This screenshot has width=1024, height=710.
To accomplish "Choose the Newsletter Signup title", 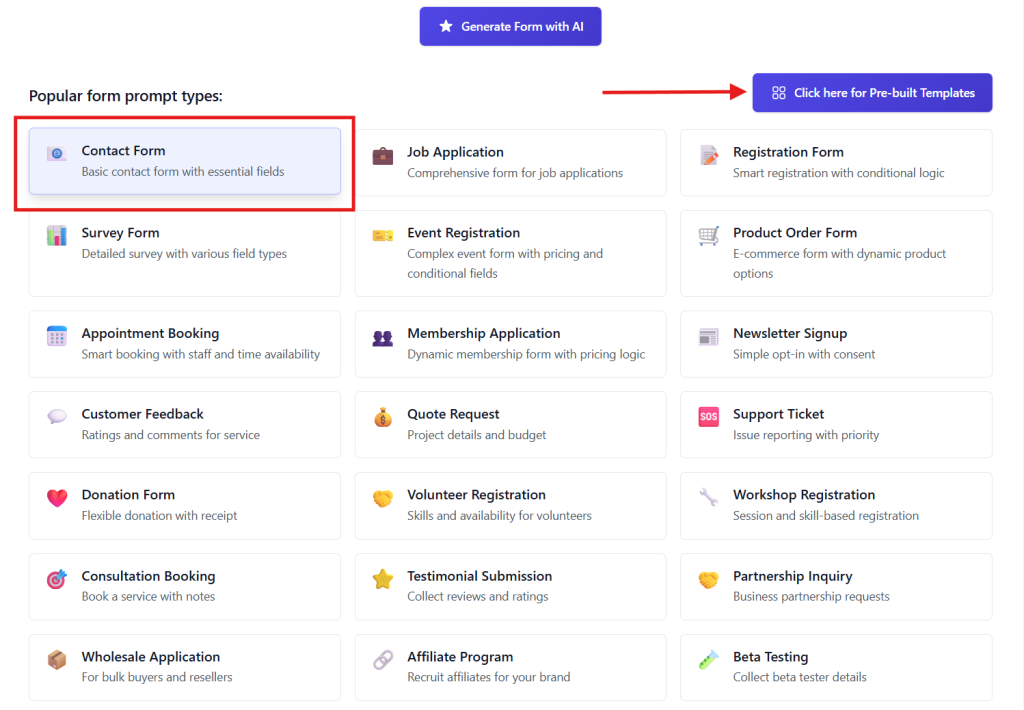I will (x=790, y=334).
